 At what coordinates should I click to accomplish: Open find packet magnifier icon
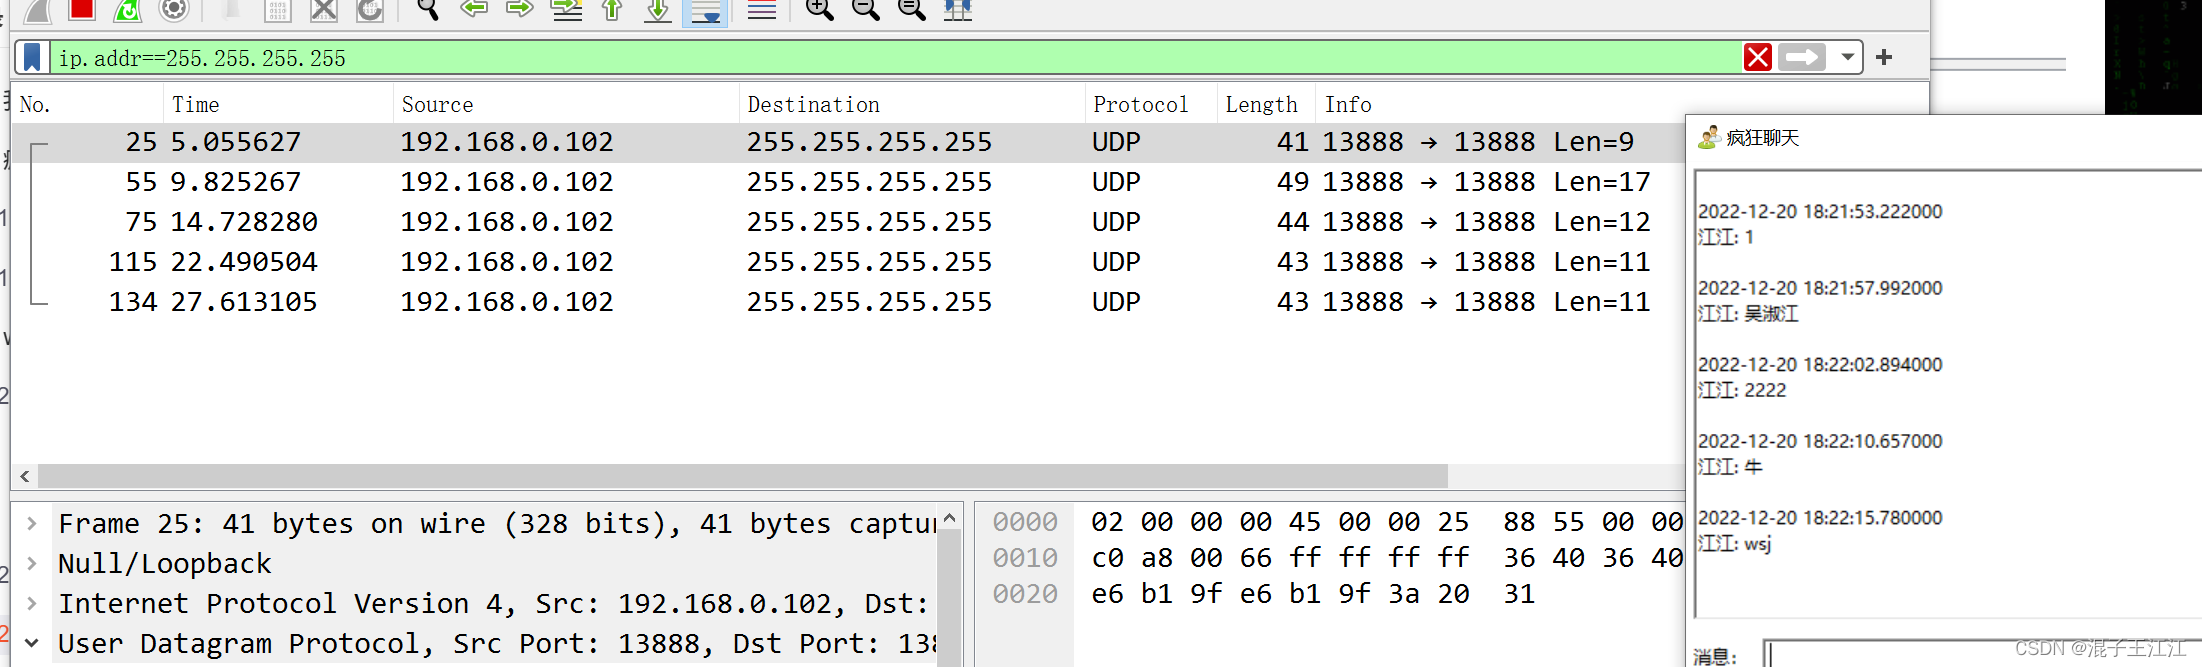tap(428, 10)
